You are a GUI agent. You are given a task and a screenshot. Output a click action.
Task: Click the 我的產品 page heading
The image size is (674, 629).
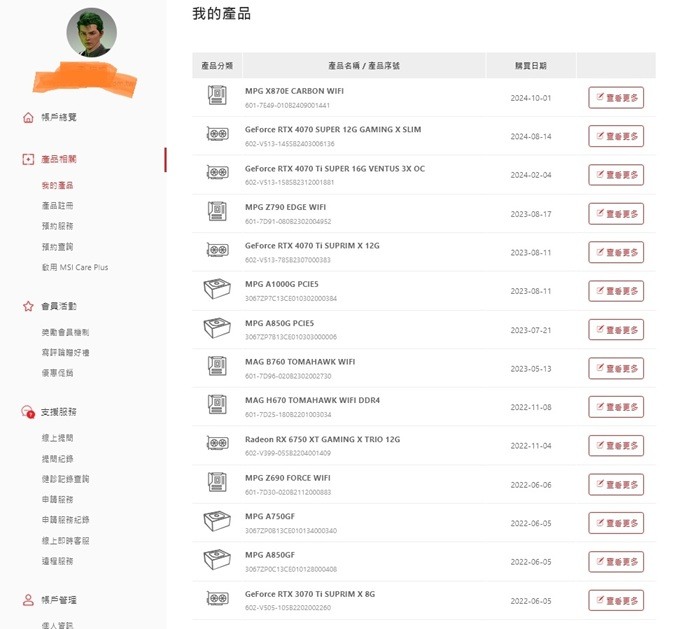pos(221,13)
